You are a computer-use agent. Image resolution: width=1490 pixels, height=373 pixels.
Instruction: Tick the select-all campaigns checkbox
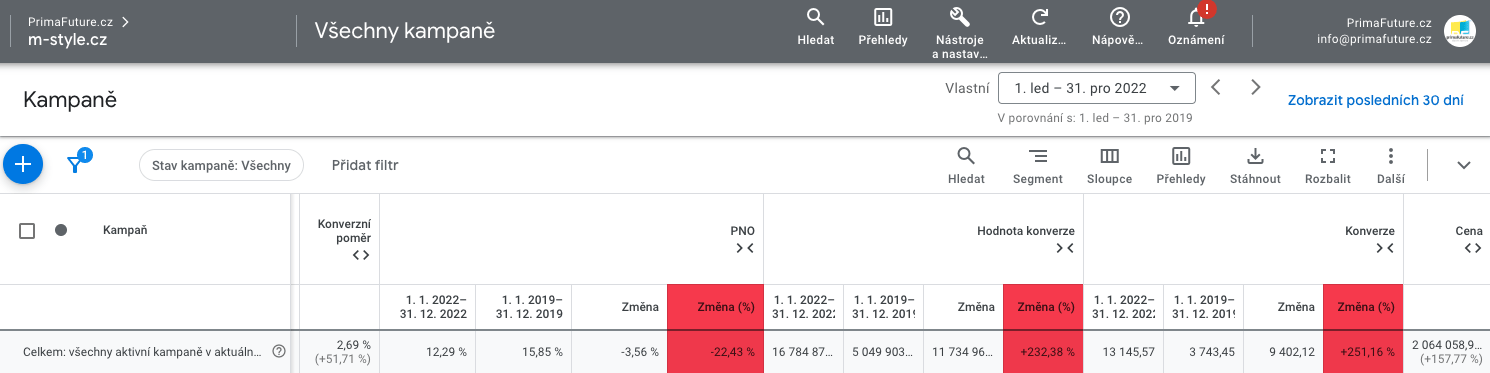[x=27, y=231]
